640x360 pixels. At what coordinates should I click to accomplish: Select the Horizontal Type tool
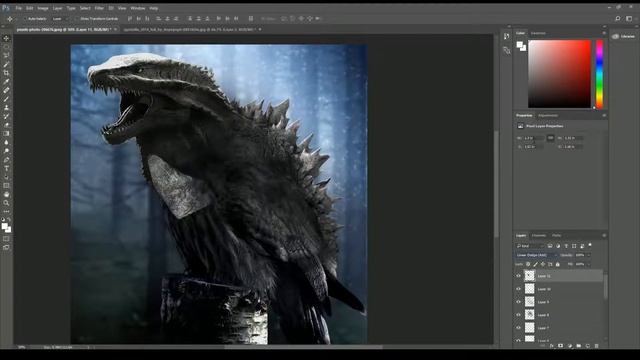point(6,168)
